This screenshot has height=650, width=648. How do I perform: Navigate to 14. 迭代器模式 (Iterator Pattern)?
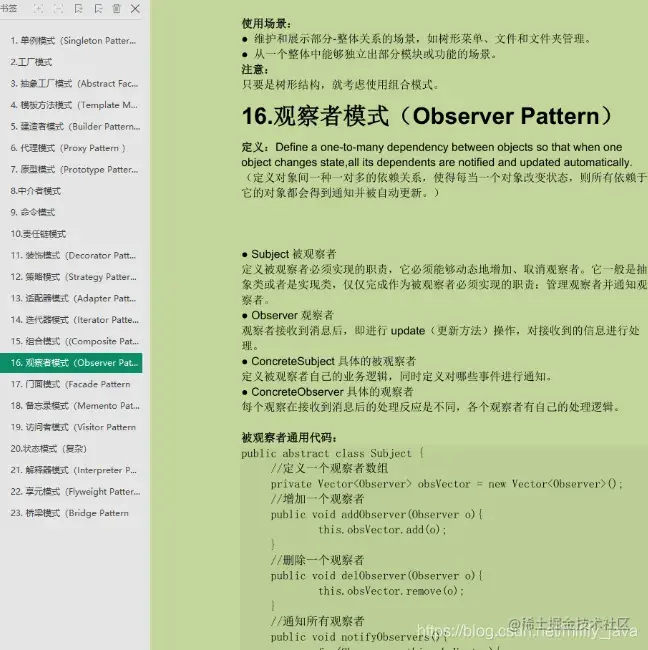pos(73,320)
